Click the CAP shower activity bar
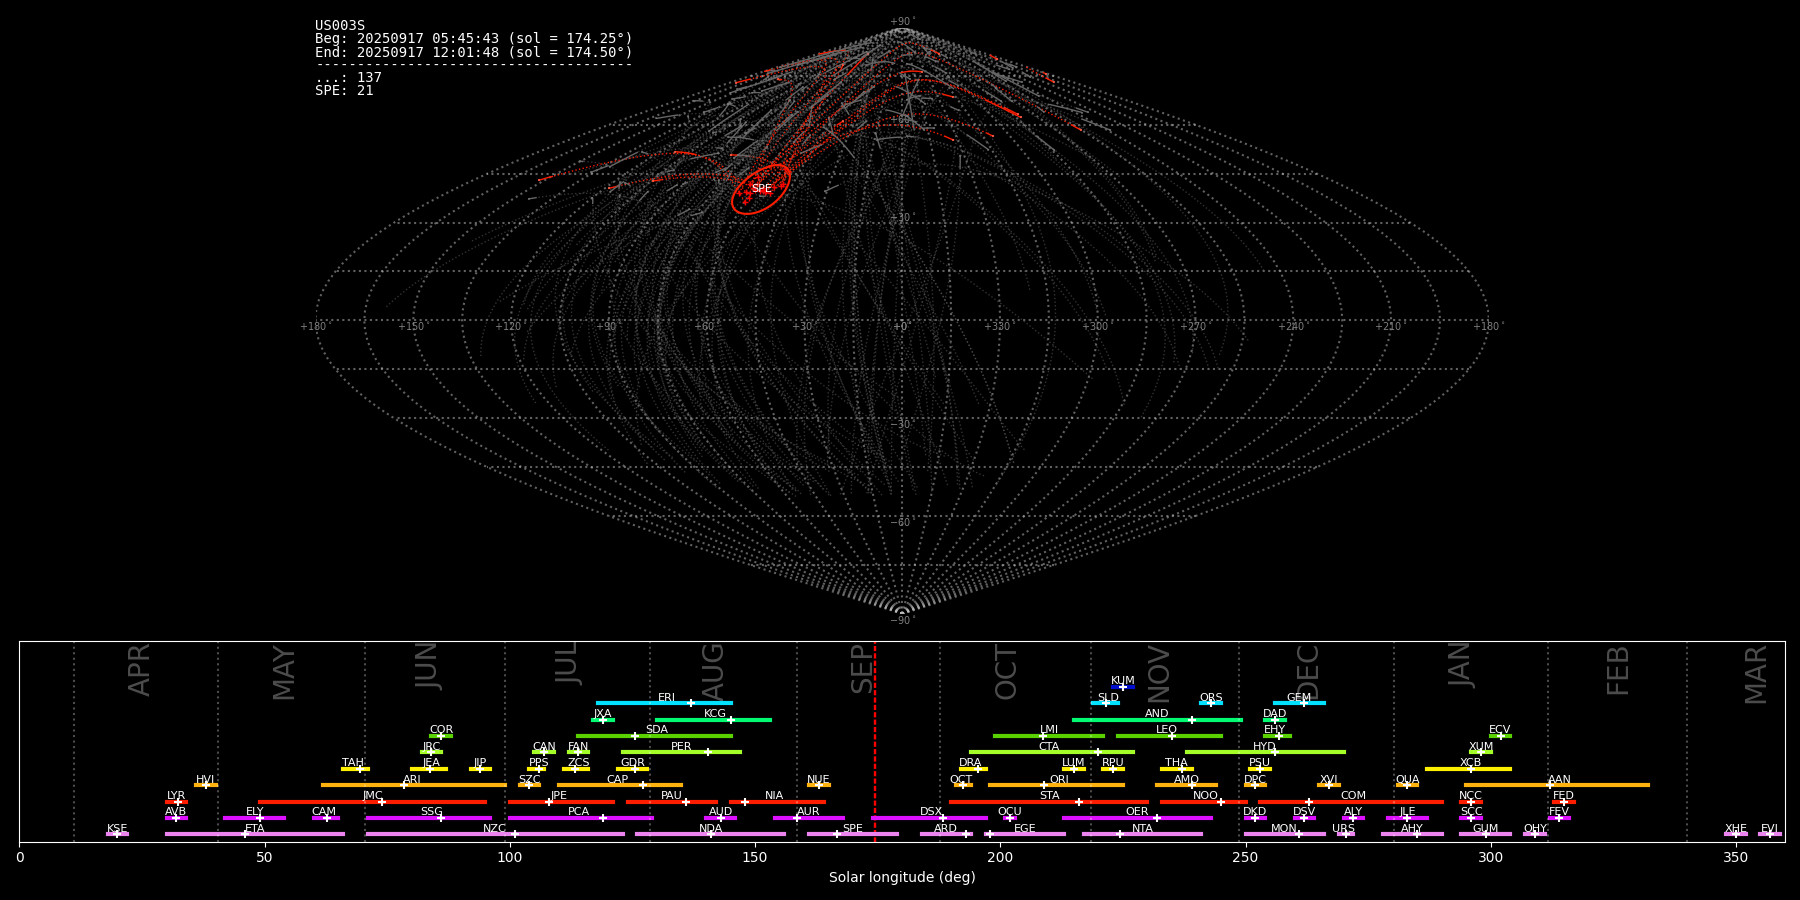The height and width of the screenshot is (900, 1800). 620,785
